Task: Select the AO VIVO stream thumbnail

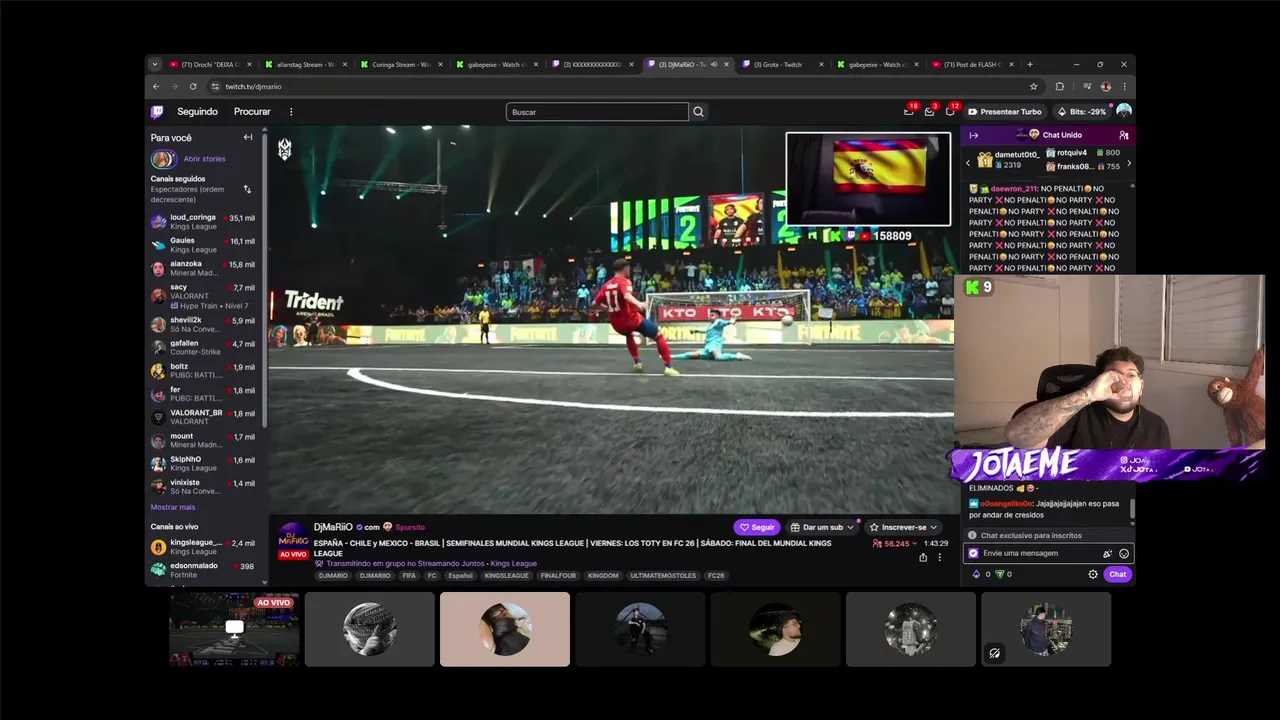Action: click(x=234, y=629)
